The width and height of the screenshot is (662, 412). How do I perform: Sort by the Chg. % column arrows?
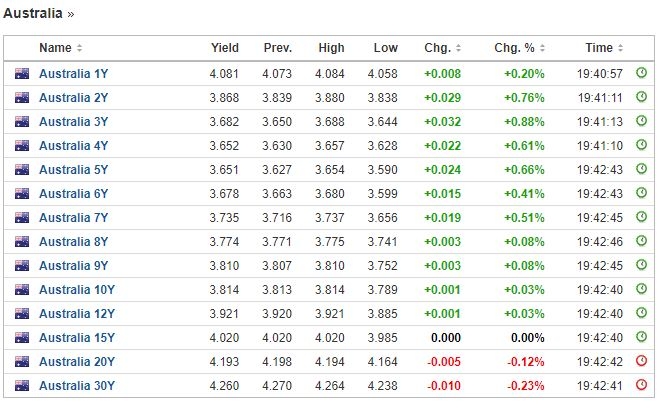click(542, 48)
